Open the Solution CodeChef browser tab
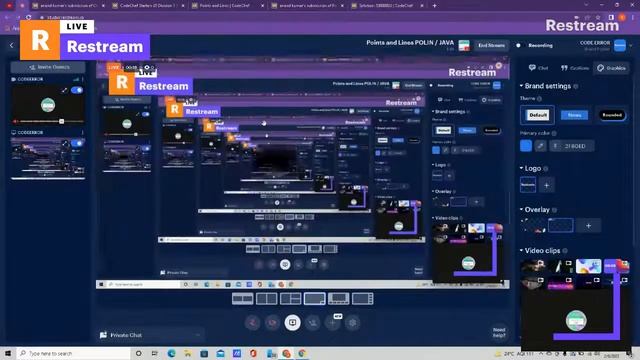The width and height of the screenshot is (640, 360). (387, 6)
